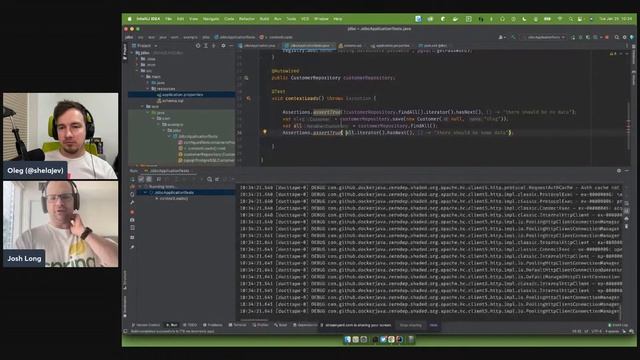Dump threads with camera icon in Run panel
This screenshot has width=640, height=360.
click(x=132, y=220)
